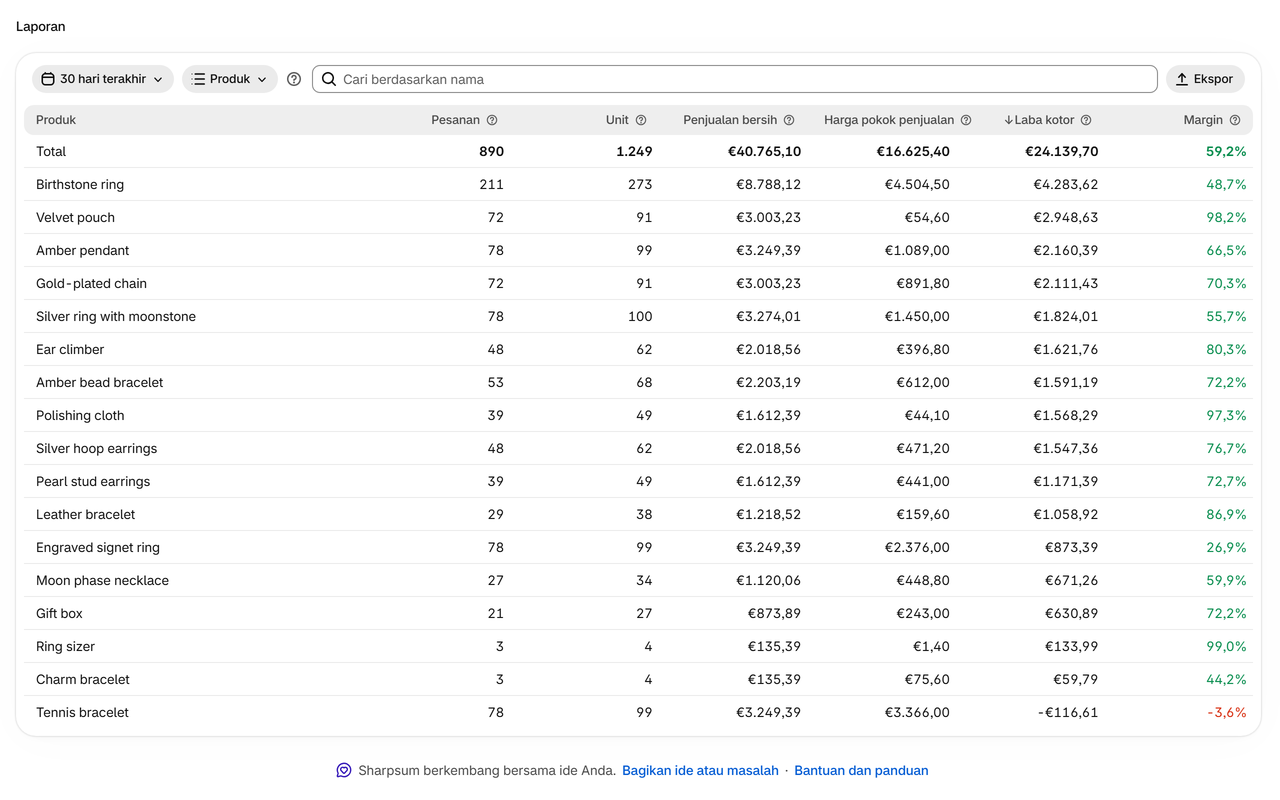Click the Laba kotor help icon
Image resolution: width=1280 pixels, height=800 pixels.
click(x=1086, y=120)
